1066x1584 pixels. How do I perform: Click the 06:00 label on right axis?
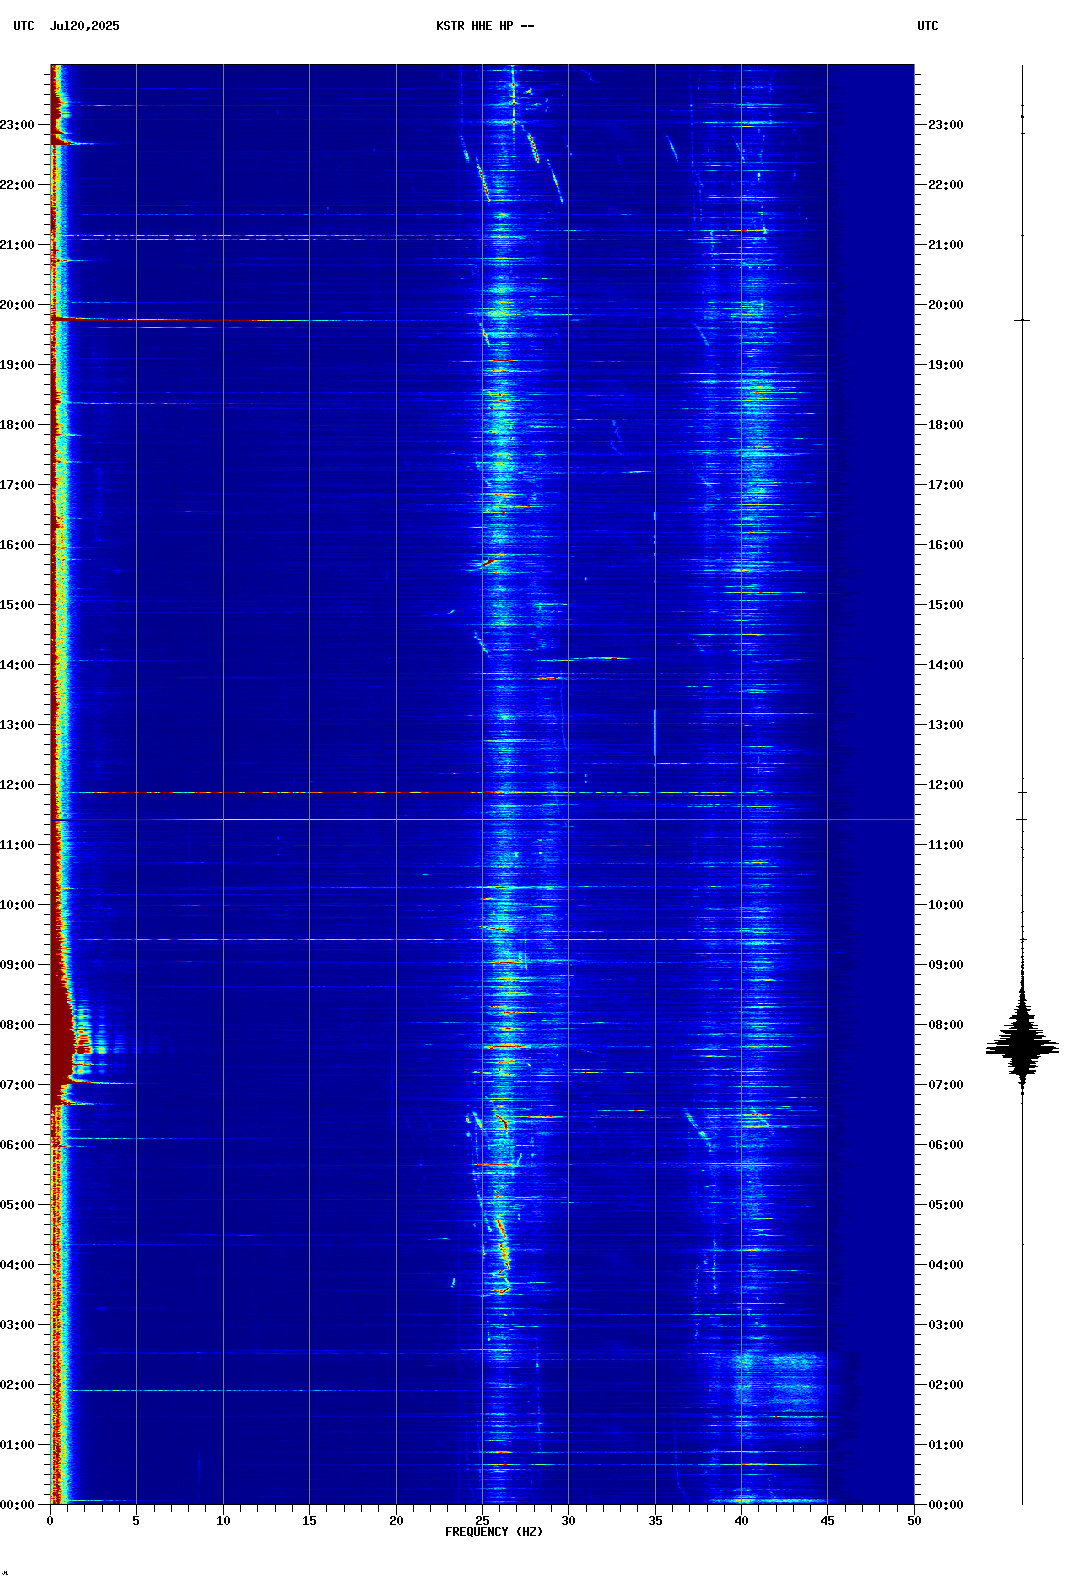946,1145
